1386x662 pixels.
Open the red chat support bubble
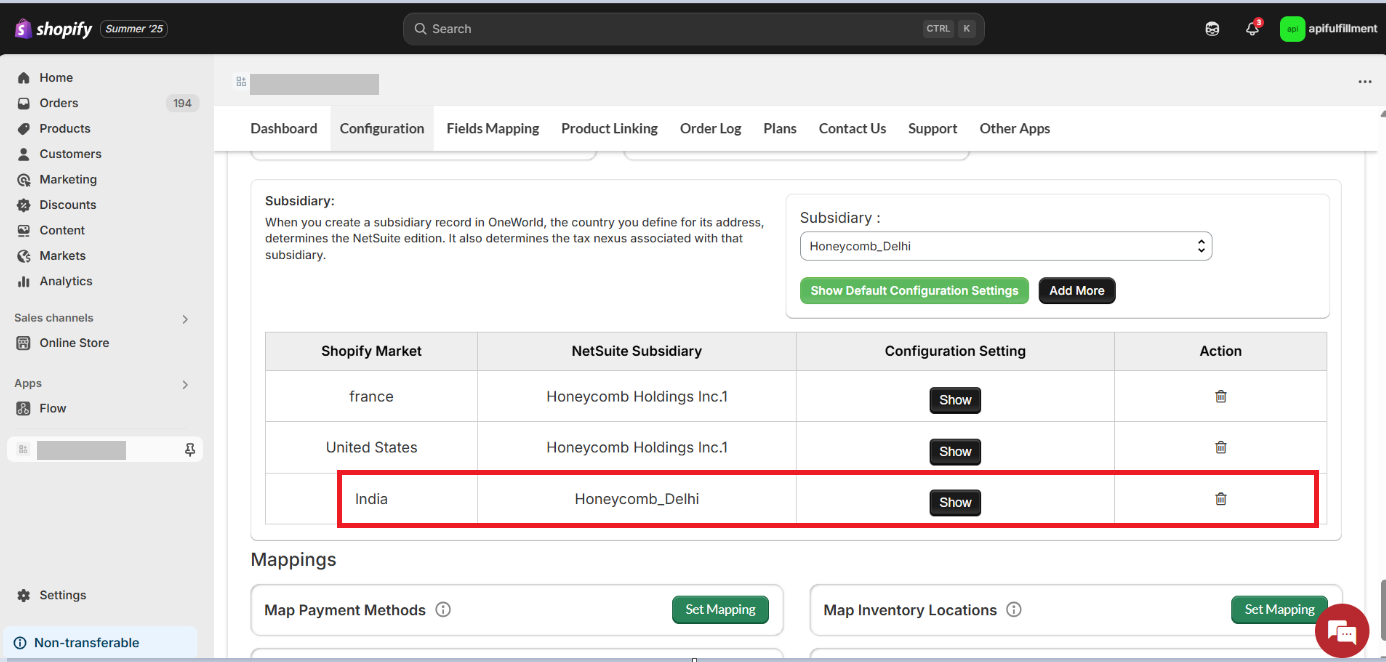[1341, 631]
